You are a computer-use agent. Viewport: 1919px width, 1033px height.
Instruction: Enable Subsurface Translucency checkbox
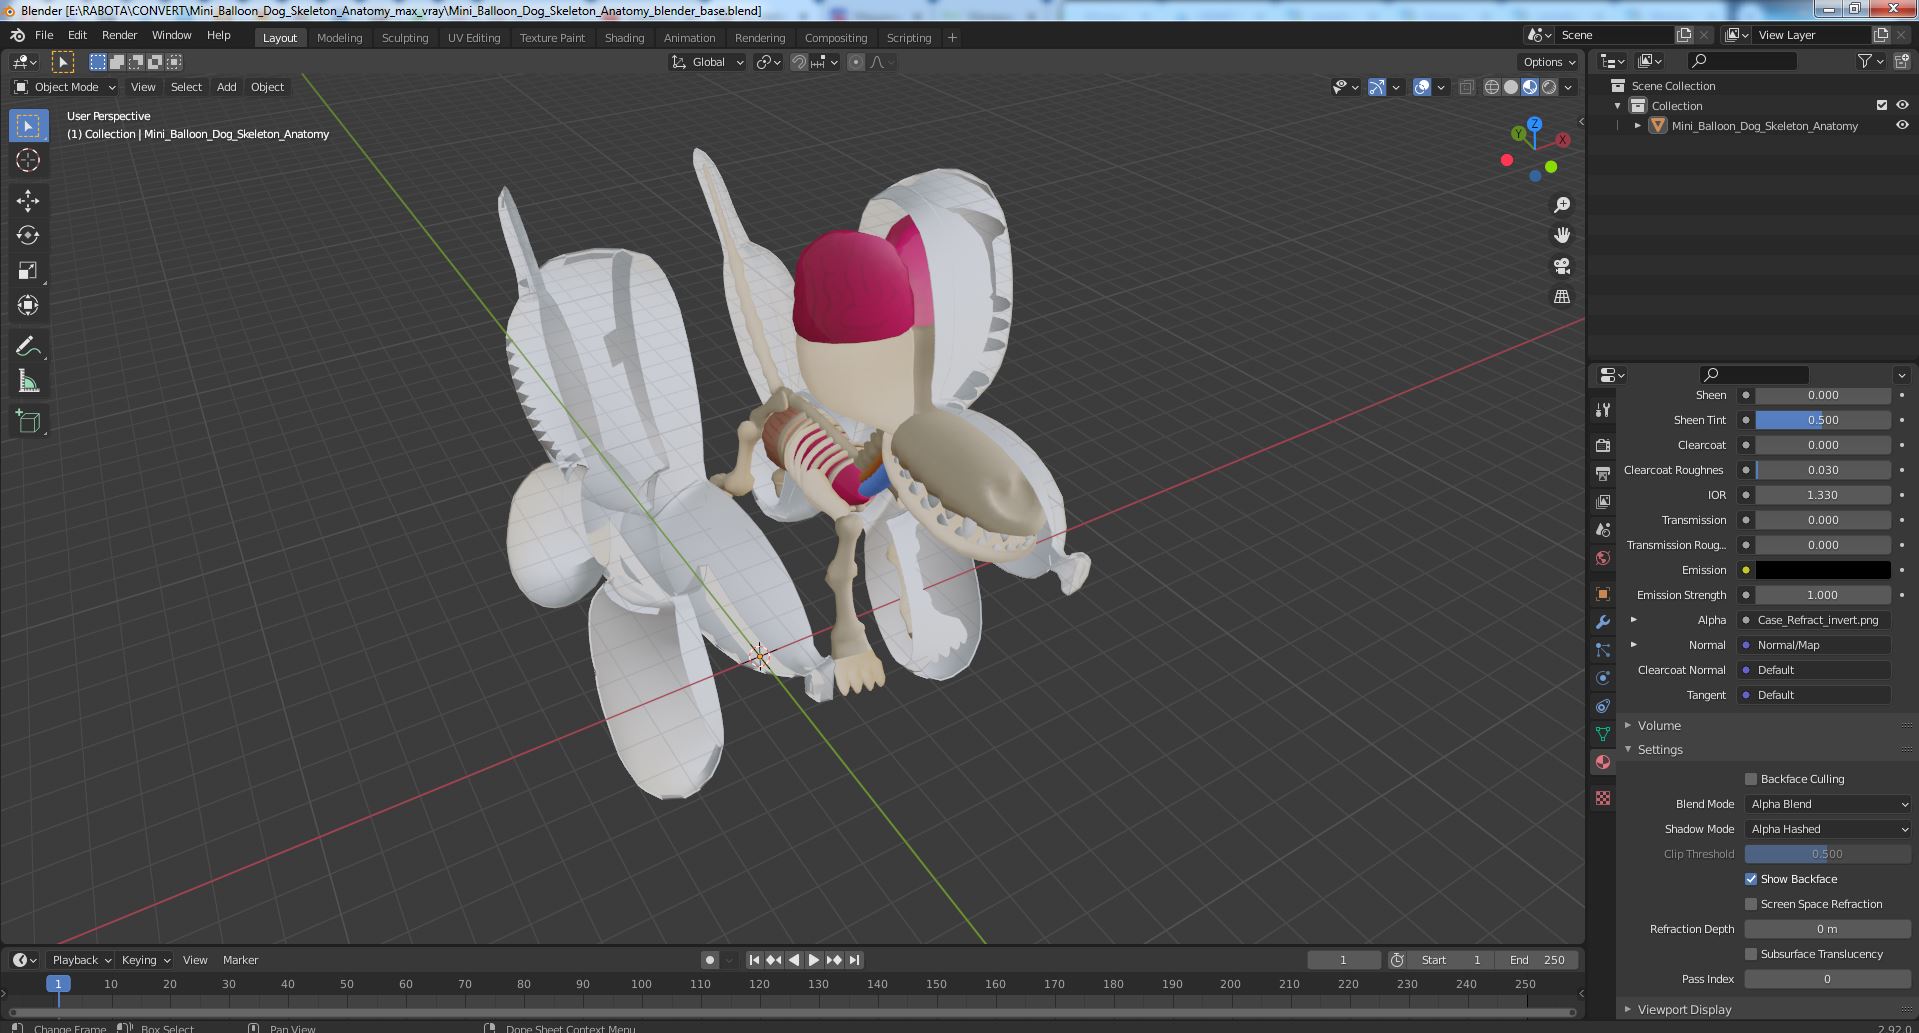[x=1751, y=954]
